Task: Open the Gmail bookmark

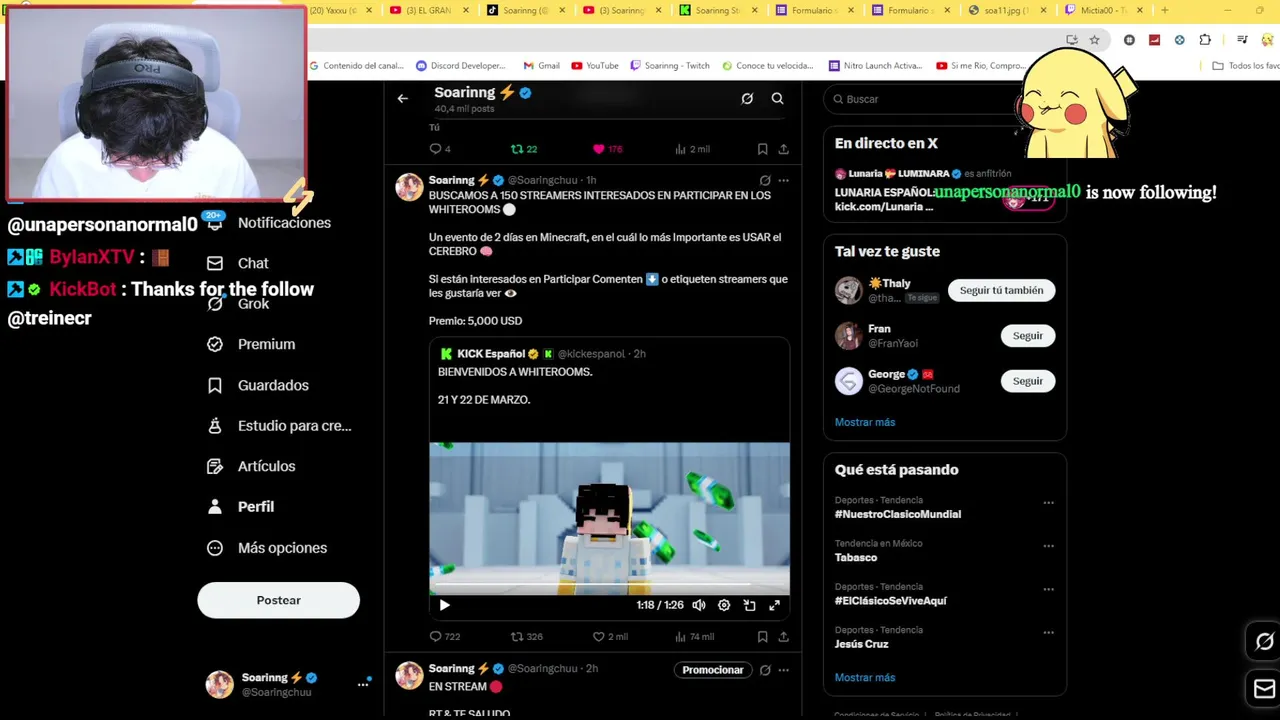Action: point(542,66)
